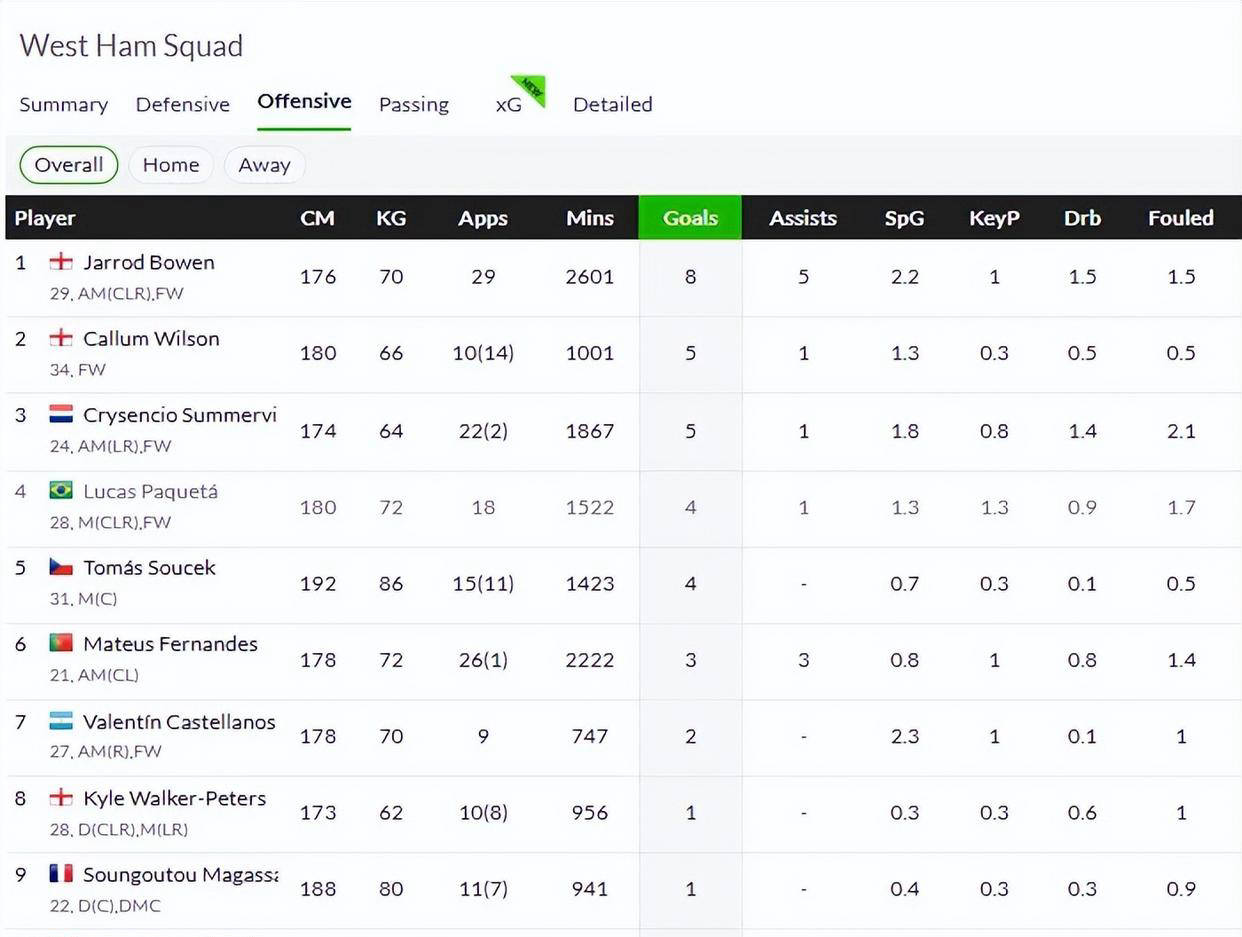
Task: Sort table by Apps column
Action: click(x=483, y=218)
